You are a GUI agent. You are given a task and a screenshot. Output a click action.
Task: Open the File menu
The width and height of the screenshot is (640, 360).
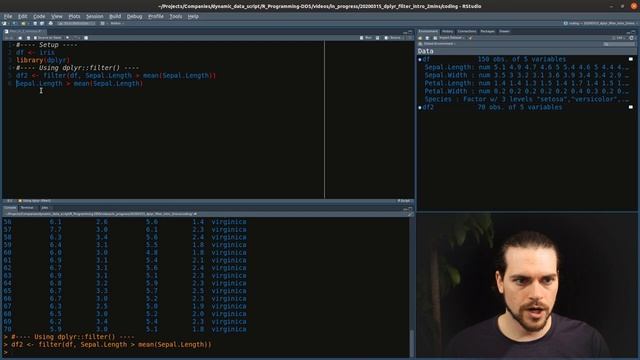[8, 16]
